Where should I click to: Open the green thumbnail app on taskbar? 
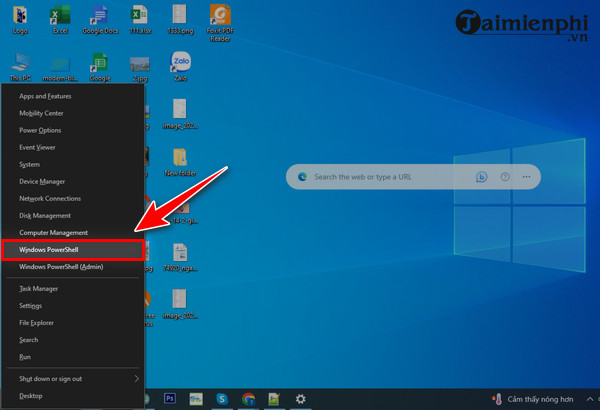pyautogui.click(x=196, y=399)
